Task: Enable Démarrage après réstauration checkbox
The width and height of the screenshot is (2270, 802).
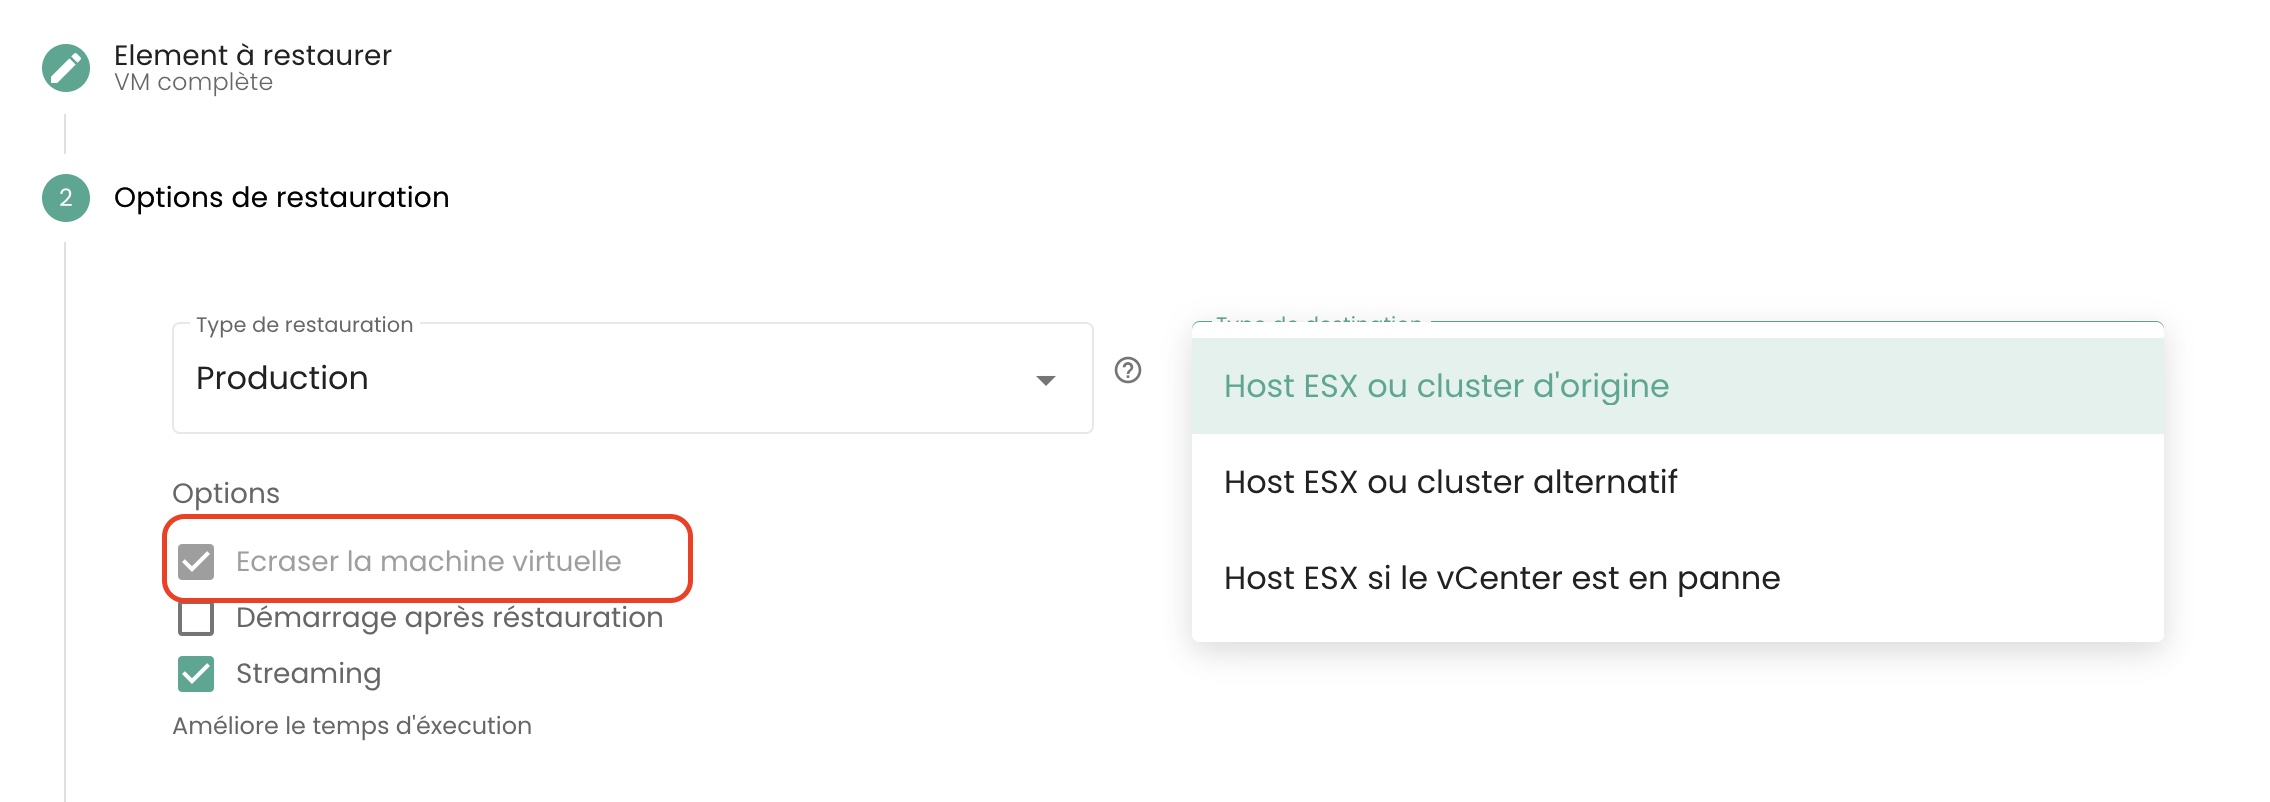Action: tap(196, 618)
